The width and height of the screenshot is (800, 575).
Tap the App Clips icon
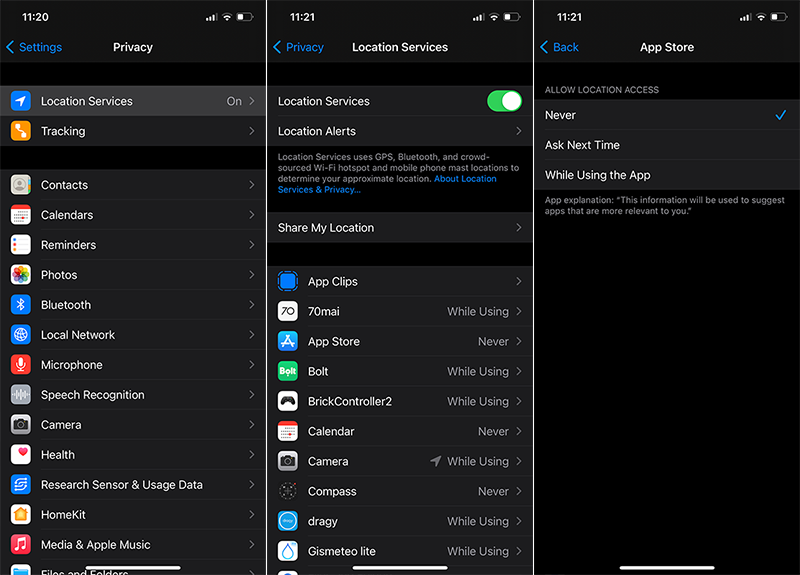(288, 281)
